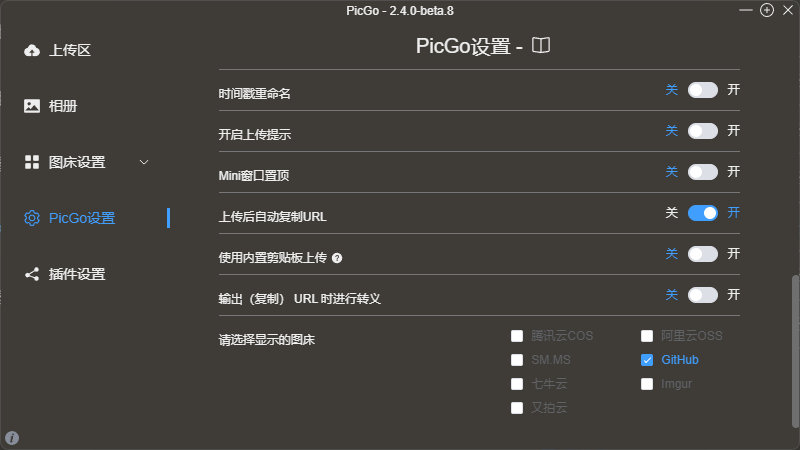Go to the 相册 menu item

pos(63,106)
